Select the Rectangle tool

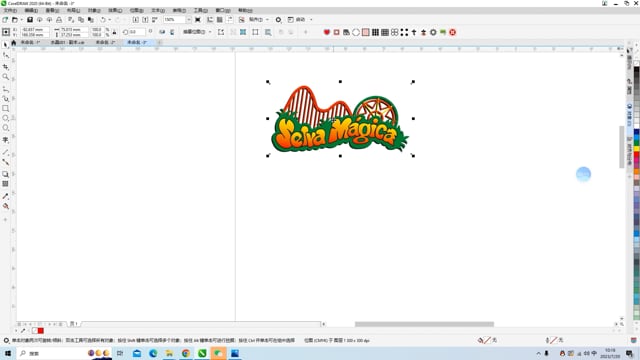coord(6,109)
